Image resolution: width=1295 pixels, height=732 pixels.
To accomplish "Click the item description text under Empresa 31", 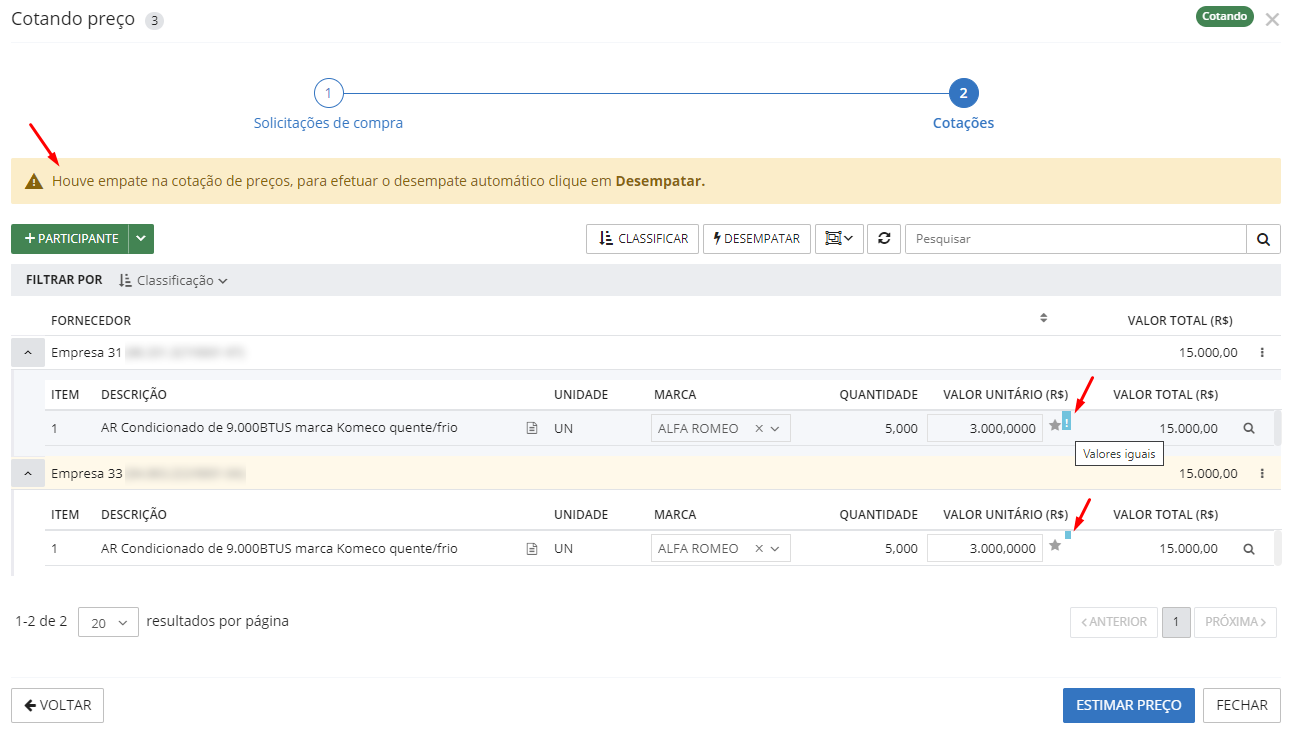I will tap(279, 428).
